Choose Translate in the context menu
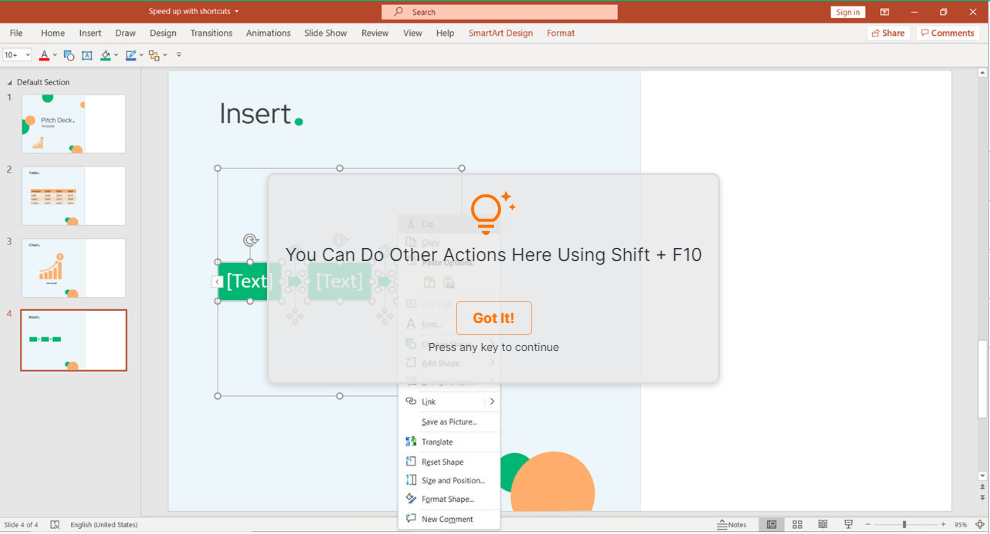Viewport: 990px width, 534px height. coord(449,442)
